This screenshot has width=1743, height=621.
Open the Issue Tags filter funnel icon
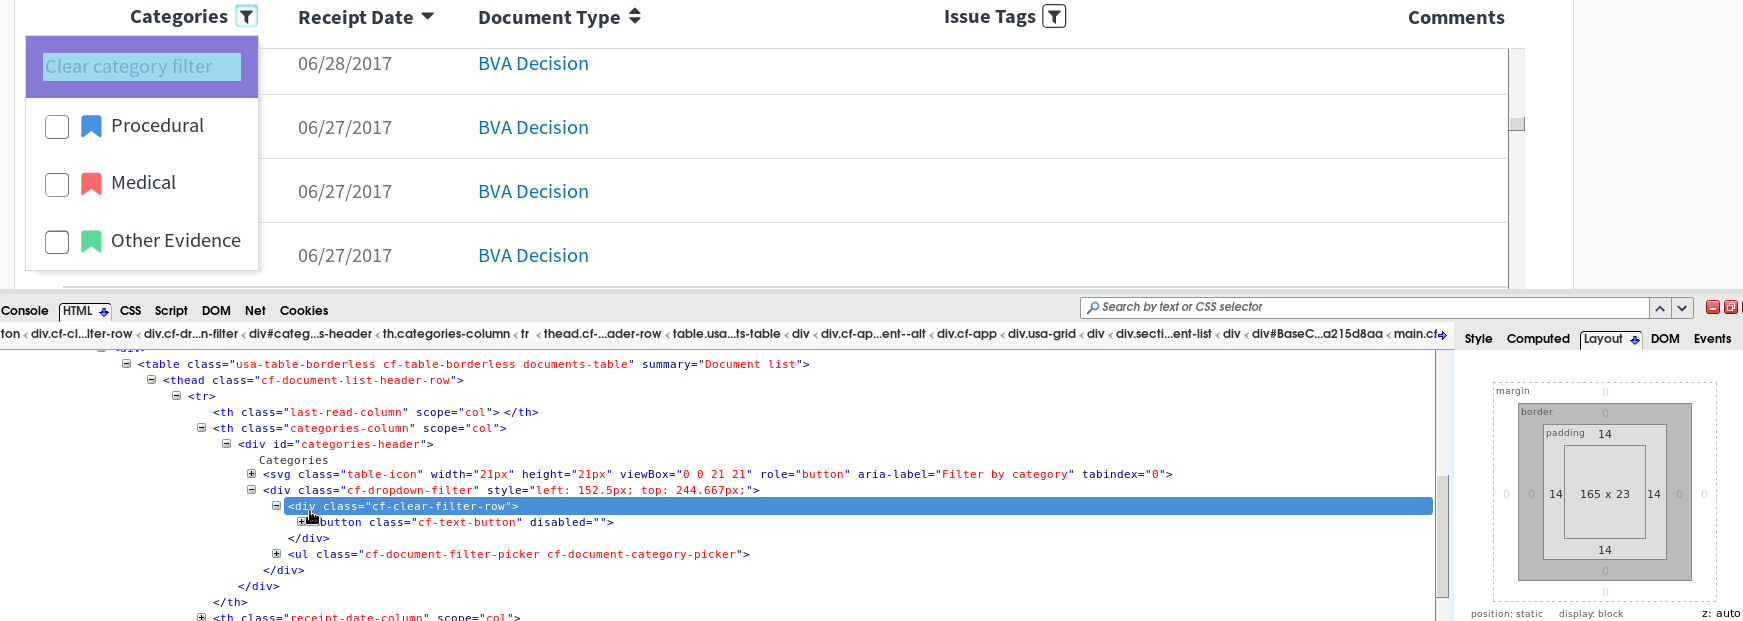pos(1054,16)
